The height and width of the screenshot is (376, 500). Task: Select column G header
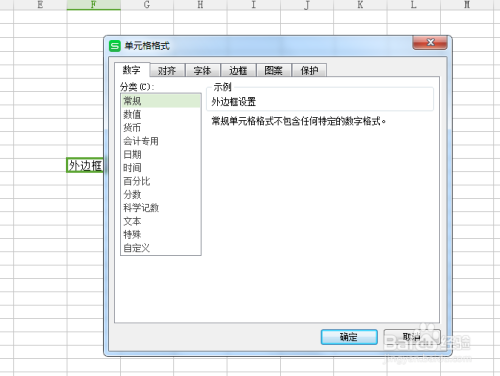click(x=147, y=5)
